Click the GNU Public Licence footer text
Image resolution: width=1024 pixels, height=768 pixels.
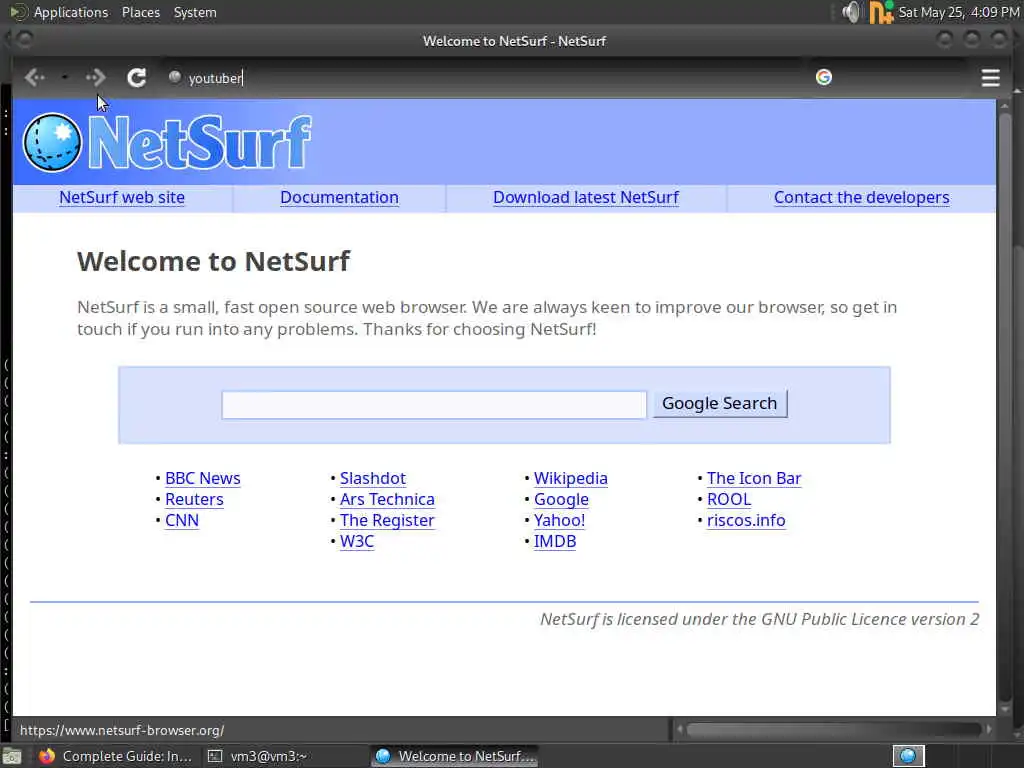760,619
